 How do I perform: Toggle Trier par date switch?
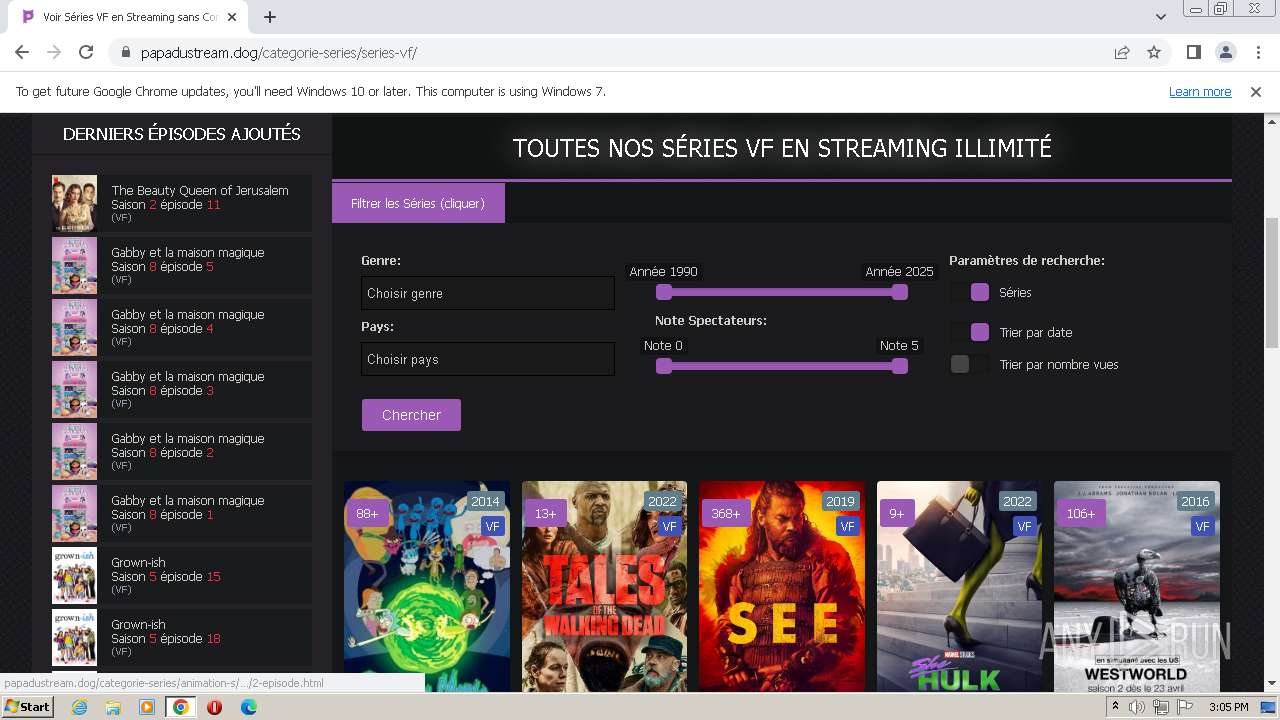click(x=970, y=332)
